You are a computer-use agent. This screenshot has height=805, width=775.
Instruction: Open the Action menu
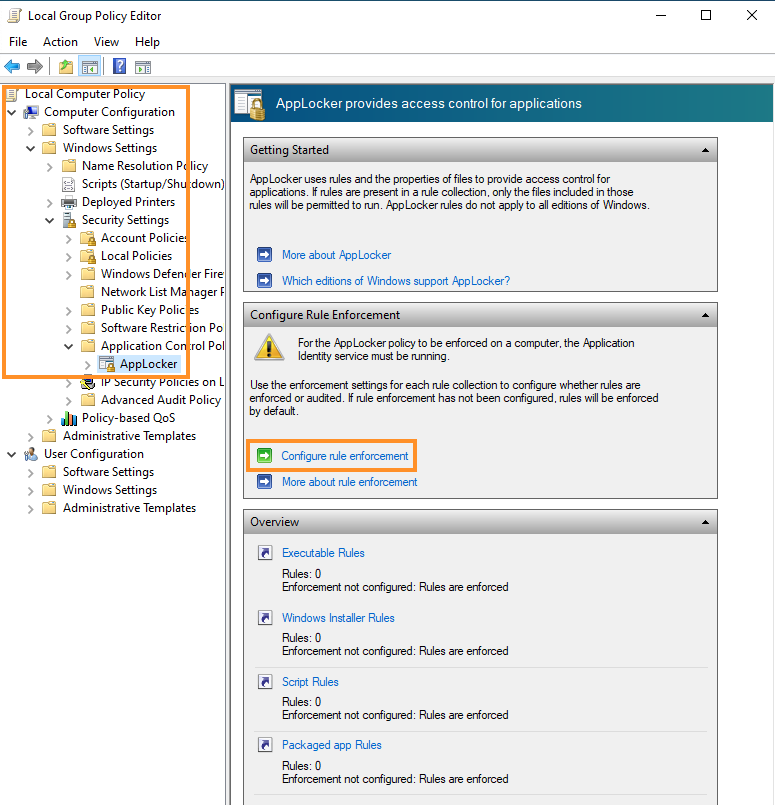60,42
